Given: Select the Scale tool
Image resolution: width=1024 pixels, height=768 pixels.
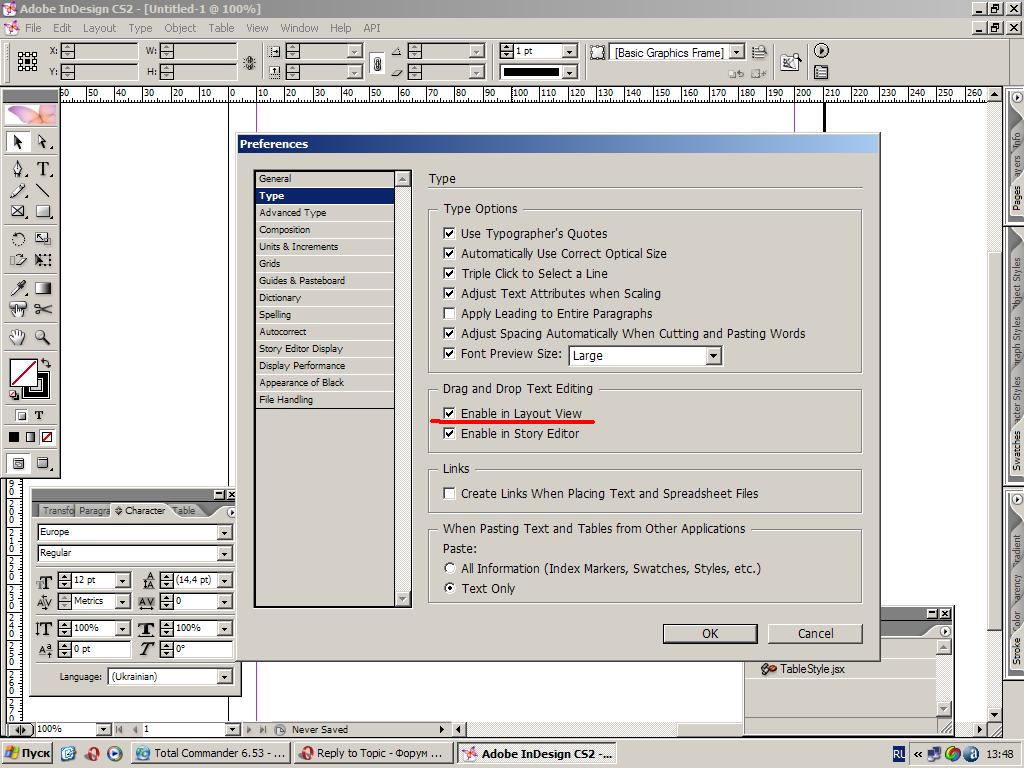Looking at the screenshot, I should pos(42,239).
